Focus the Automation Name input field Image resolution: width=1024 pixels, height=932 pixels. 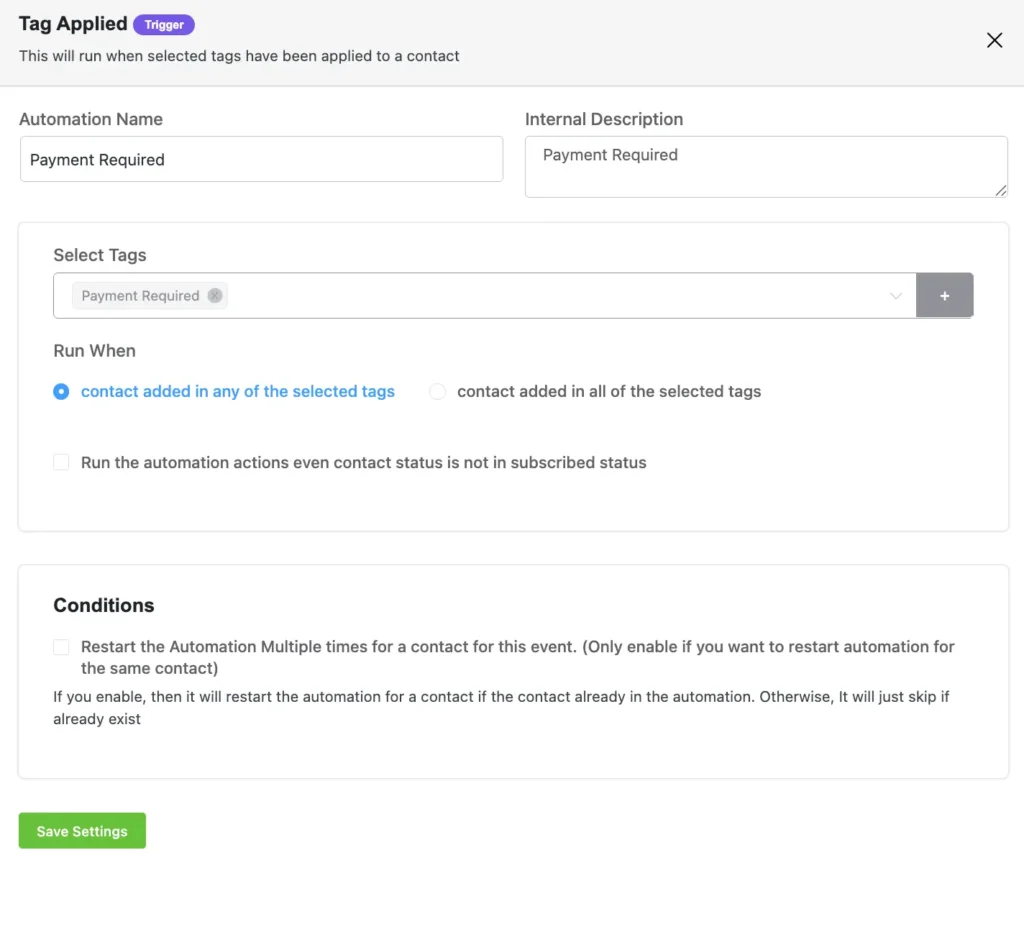coord(261,160)
